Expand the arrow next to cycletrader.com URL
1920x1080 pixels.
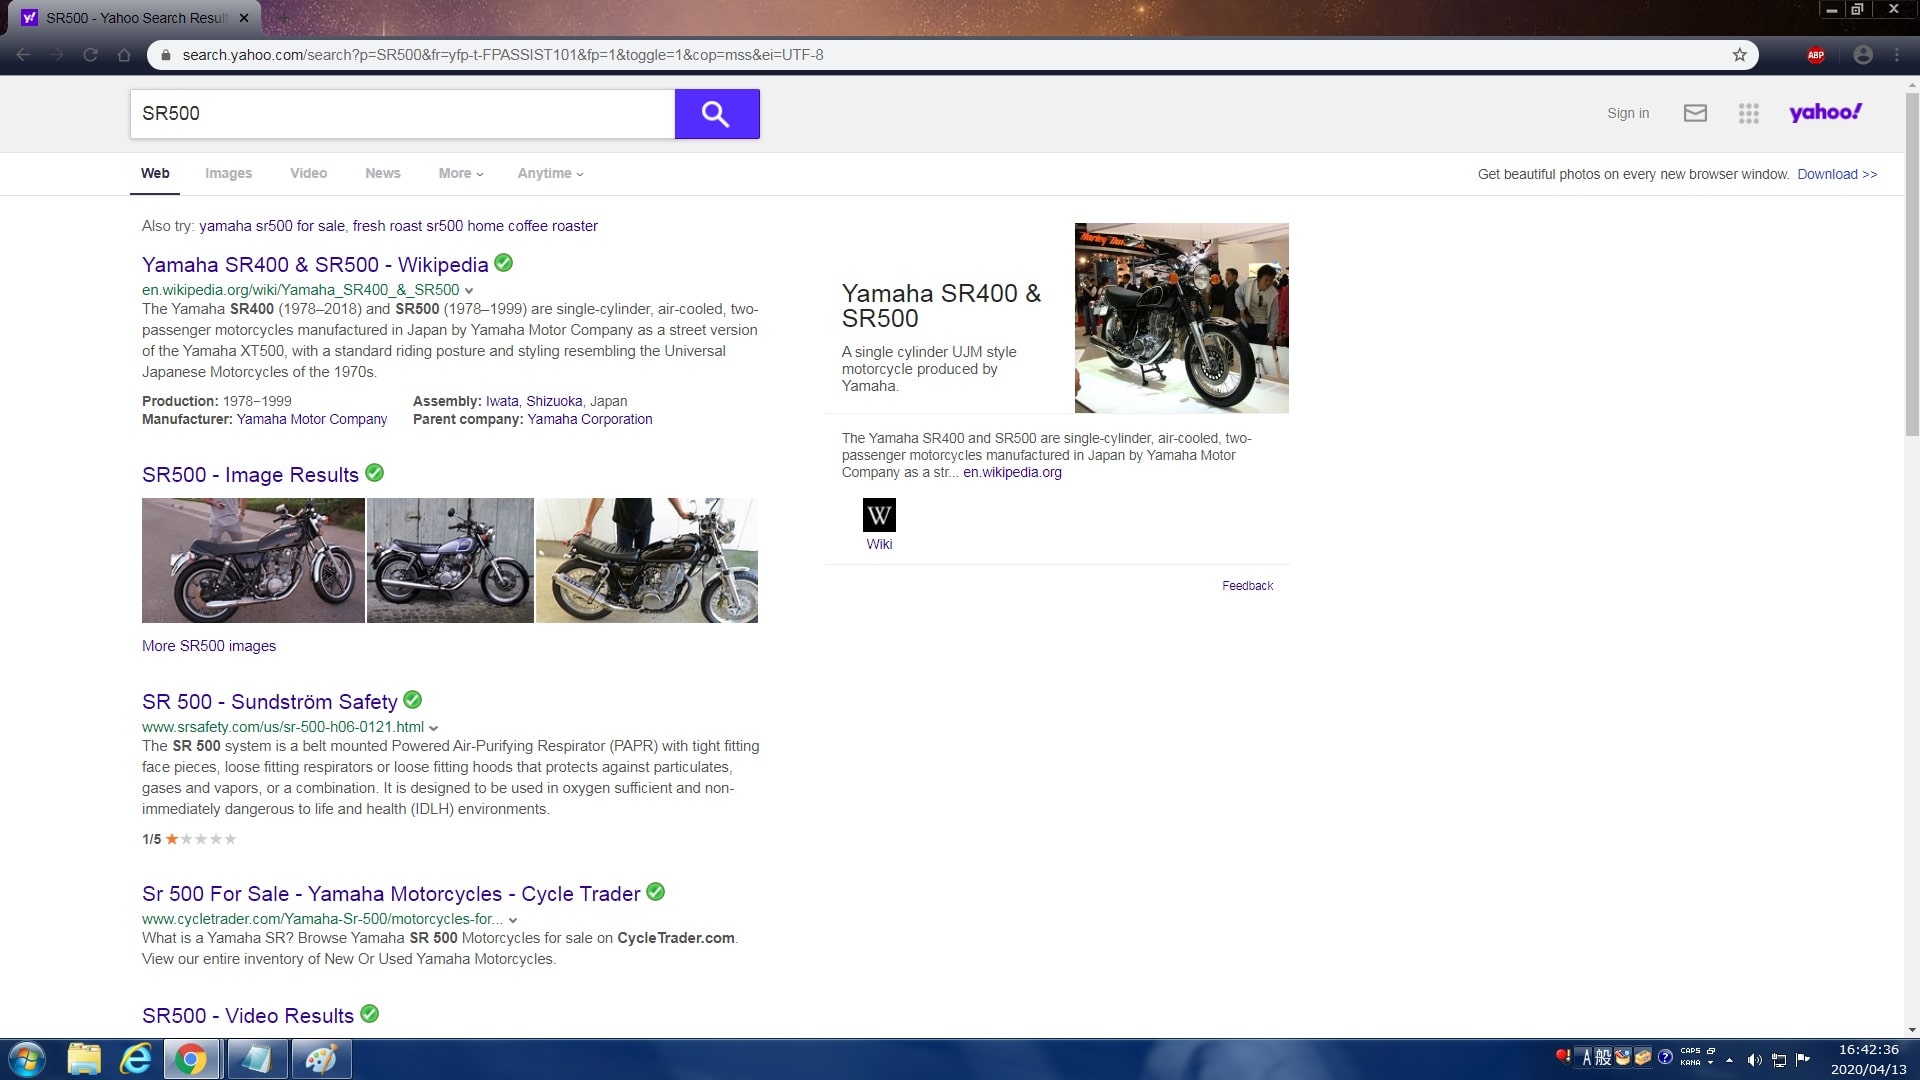513,920
